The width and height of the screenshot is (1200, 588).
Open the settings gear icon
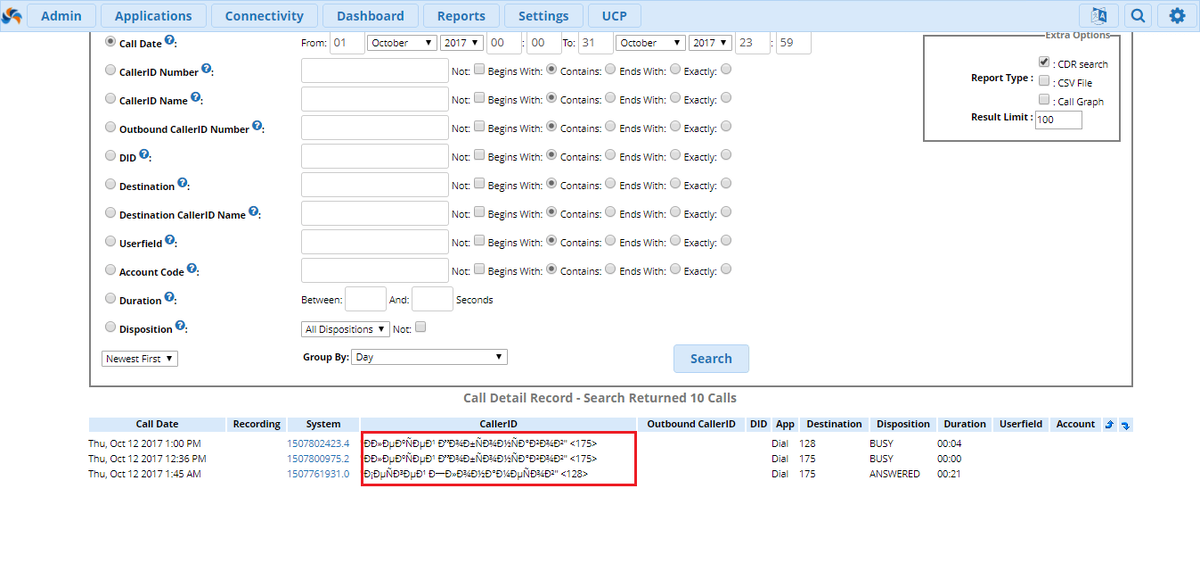point(1177,15)
